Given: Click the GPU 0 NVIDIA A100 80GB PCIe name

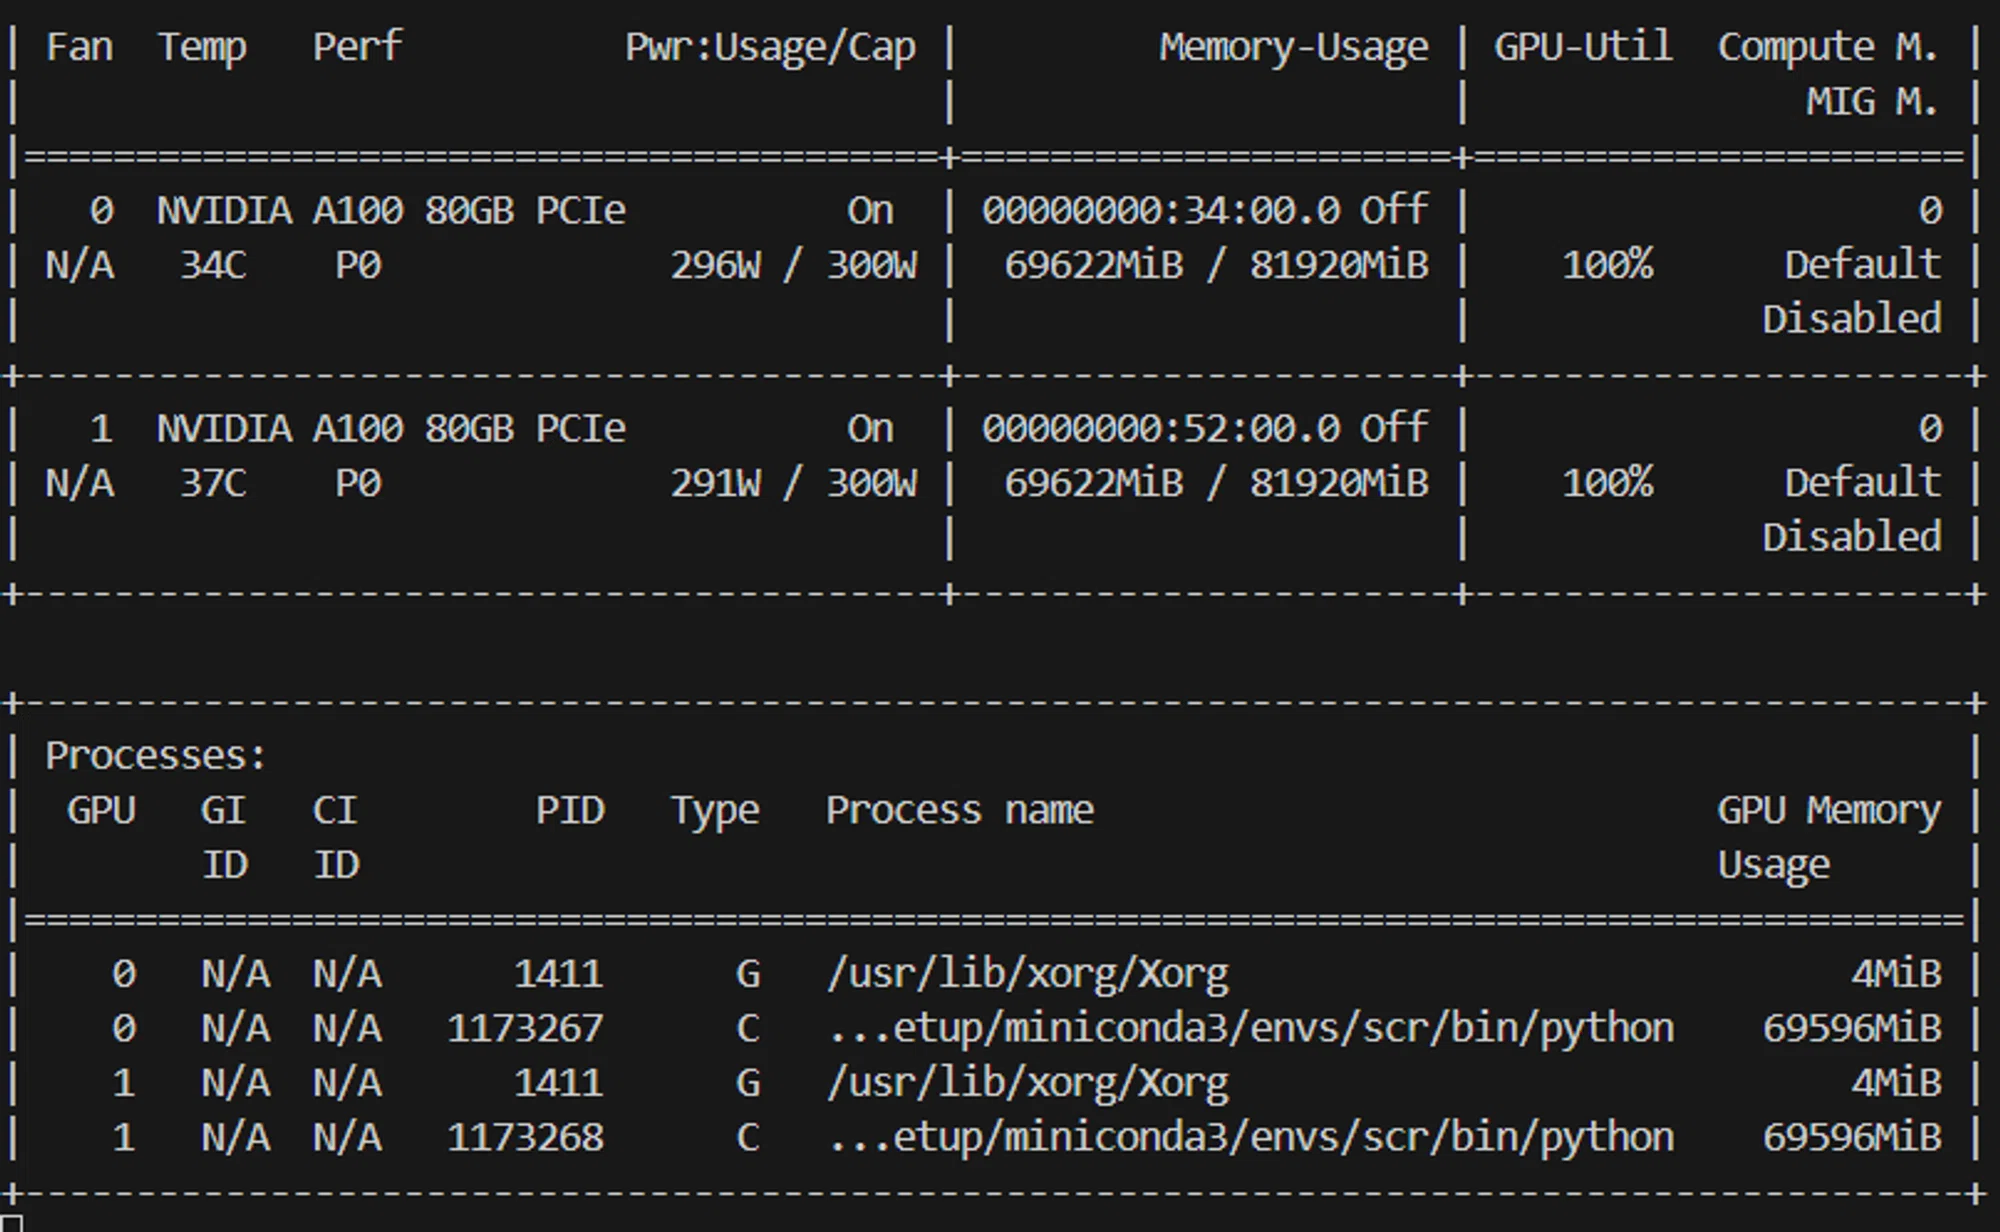Looking at the screenshot, I should [391, 210].
